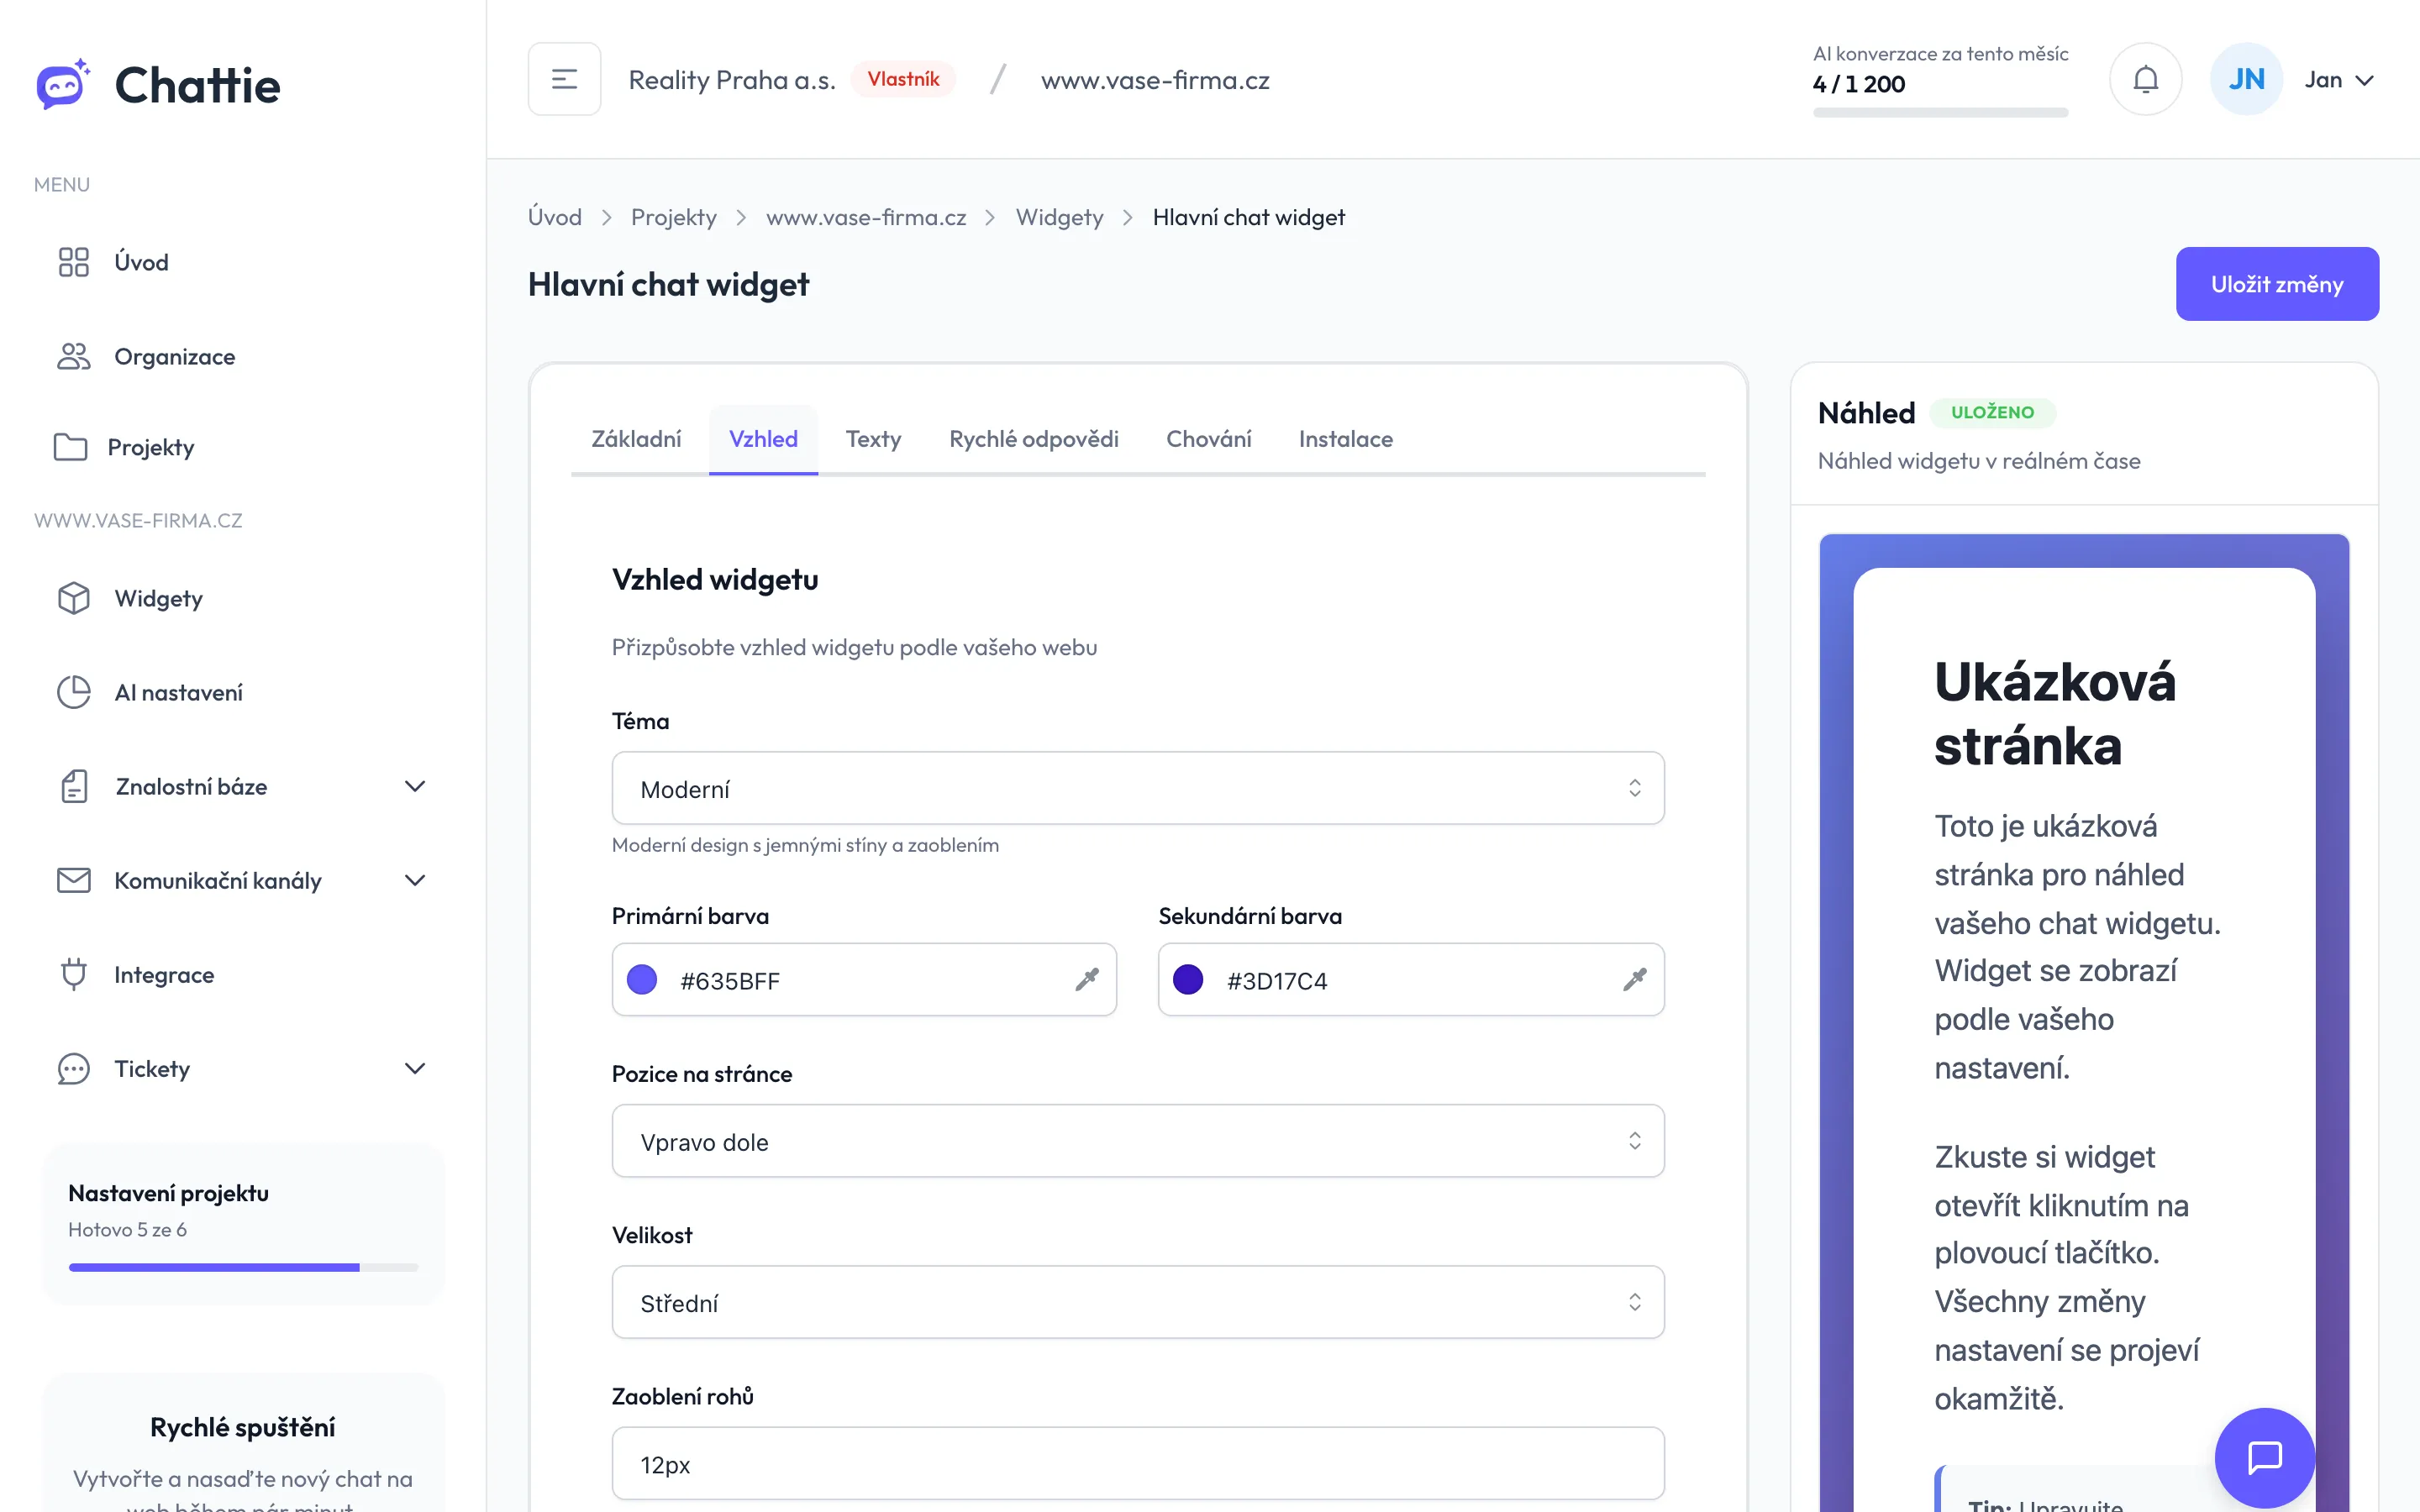The image size is (2420, 1512).
Task: Open the Instalace tab
Action: [1345, 439]
